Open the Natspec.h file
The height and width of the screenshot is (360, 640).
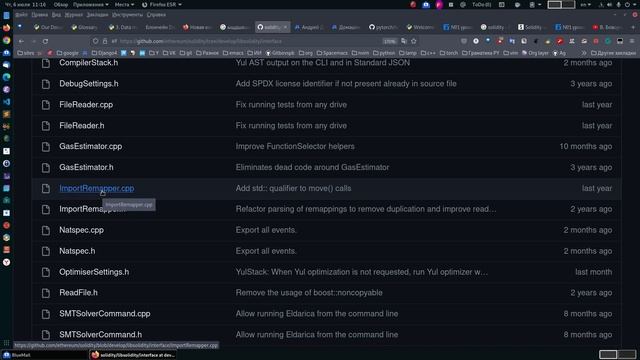click(77, 251)
